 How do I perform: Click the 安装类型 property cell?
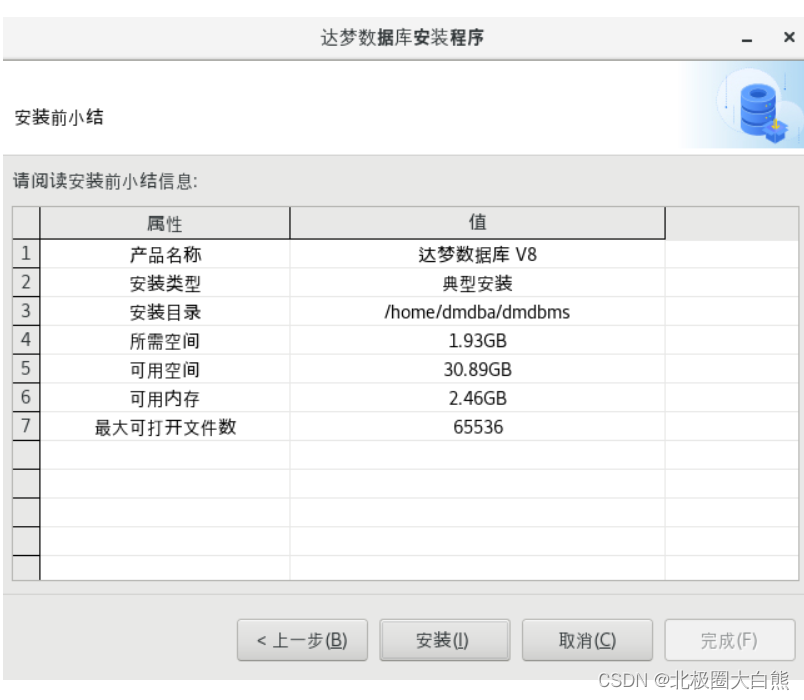tap(165, 283)
